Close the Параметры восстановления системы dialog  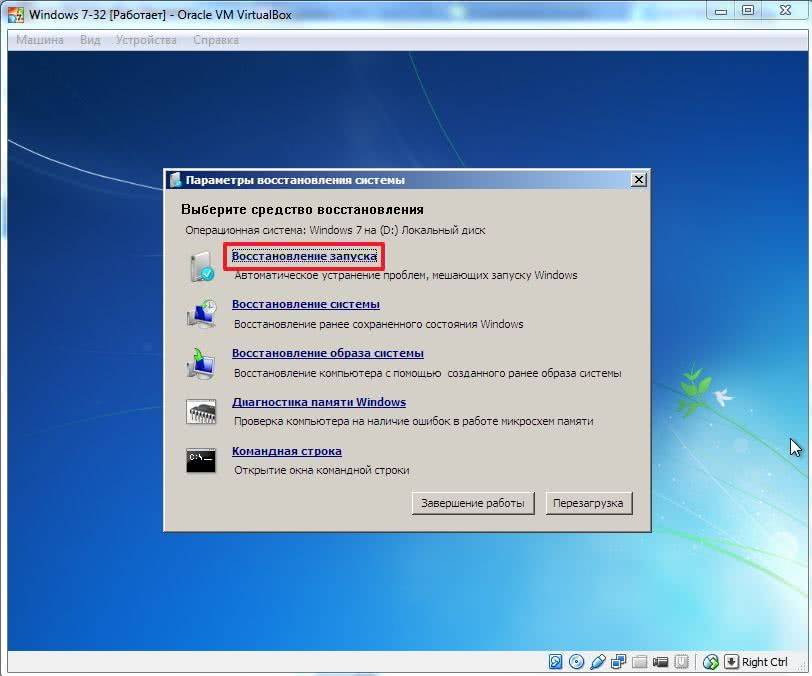pos(638,180)
